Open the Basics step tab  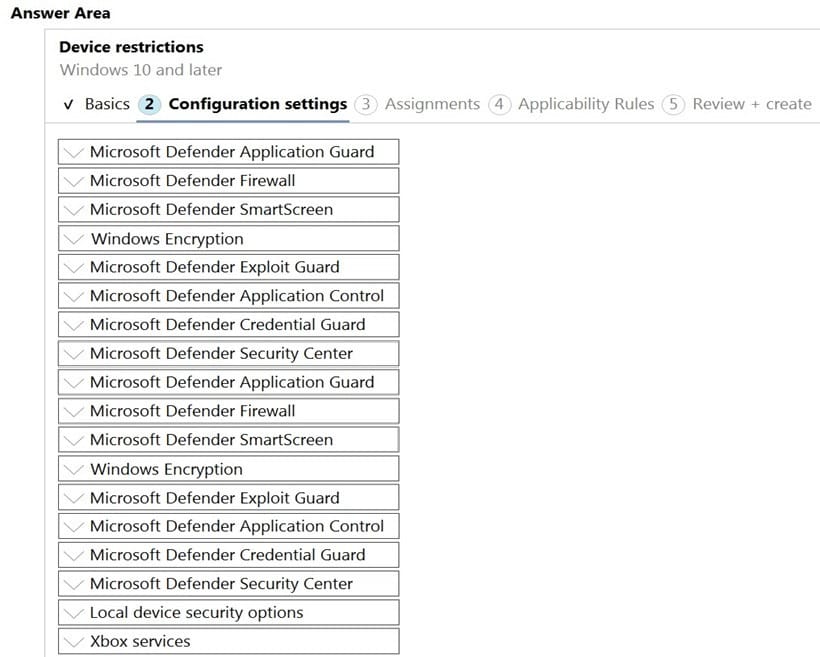tap(97, 104)
